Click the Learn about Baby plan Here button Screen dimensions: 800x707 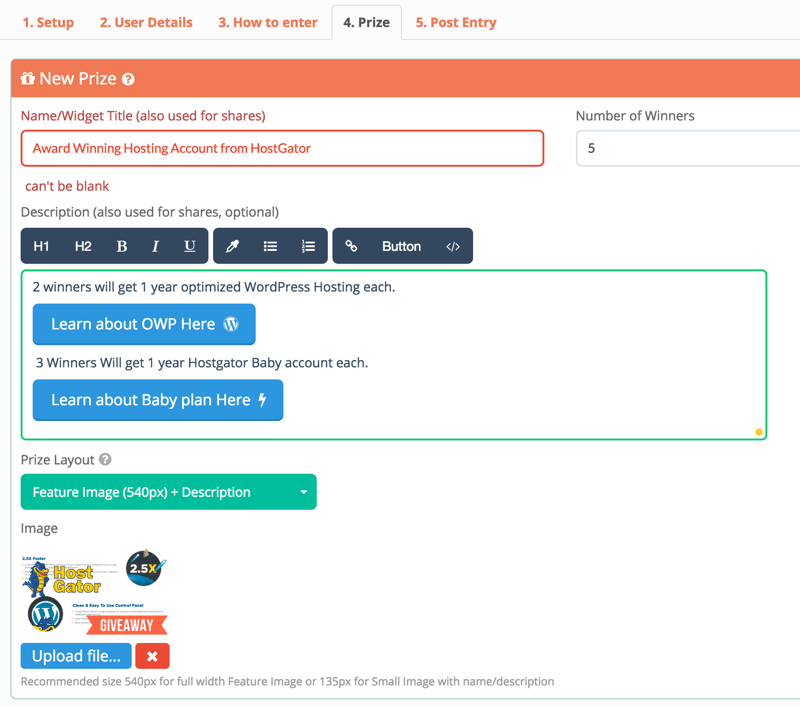pos(158,400)
